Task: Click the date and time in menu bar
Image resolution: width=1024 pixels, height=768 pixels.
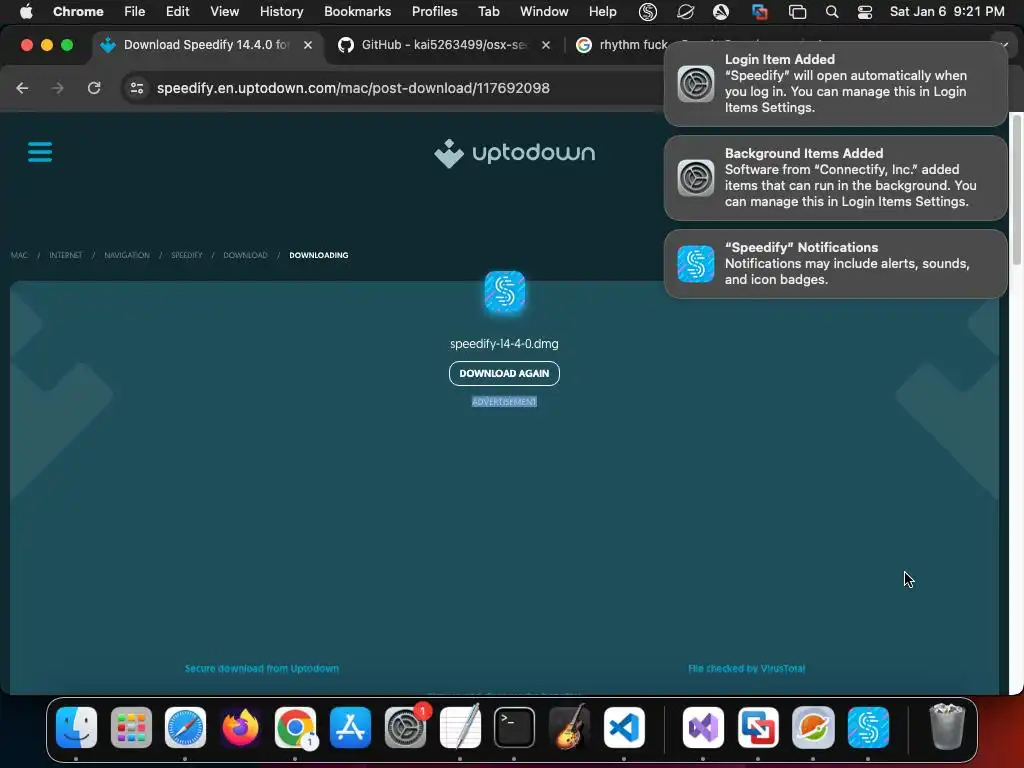Action: [x=947, y=12]
